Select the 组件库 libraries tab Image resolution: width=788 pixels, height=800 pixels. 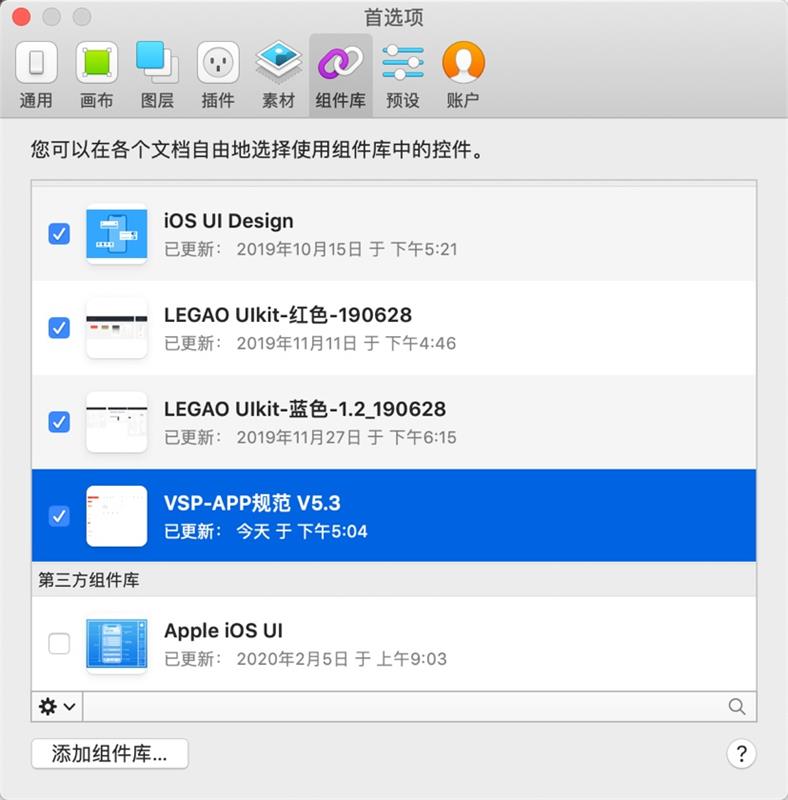pos(340,76)
